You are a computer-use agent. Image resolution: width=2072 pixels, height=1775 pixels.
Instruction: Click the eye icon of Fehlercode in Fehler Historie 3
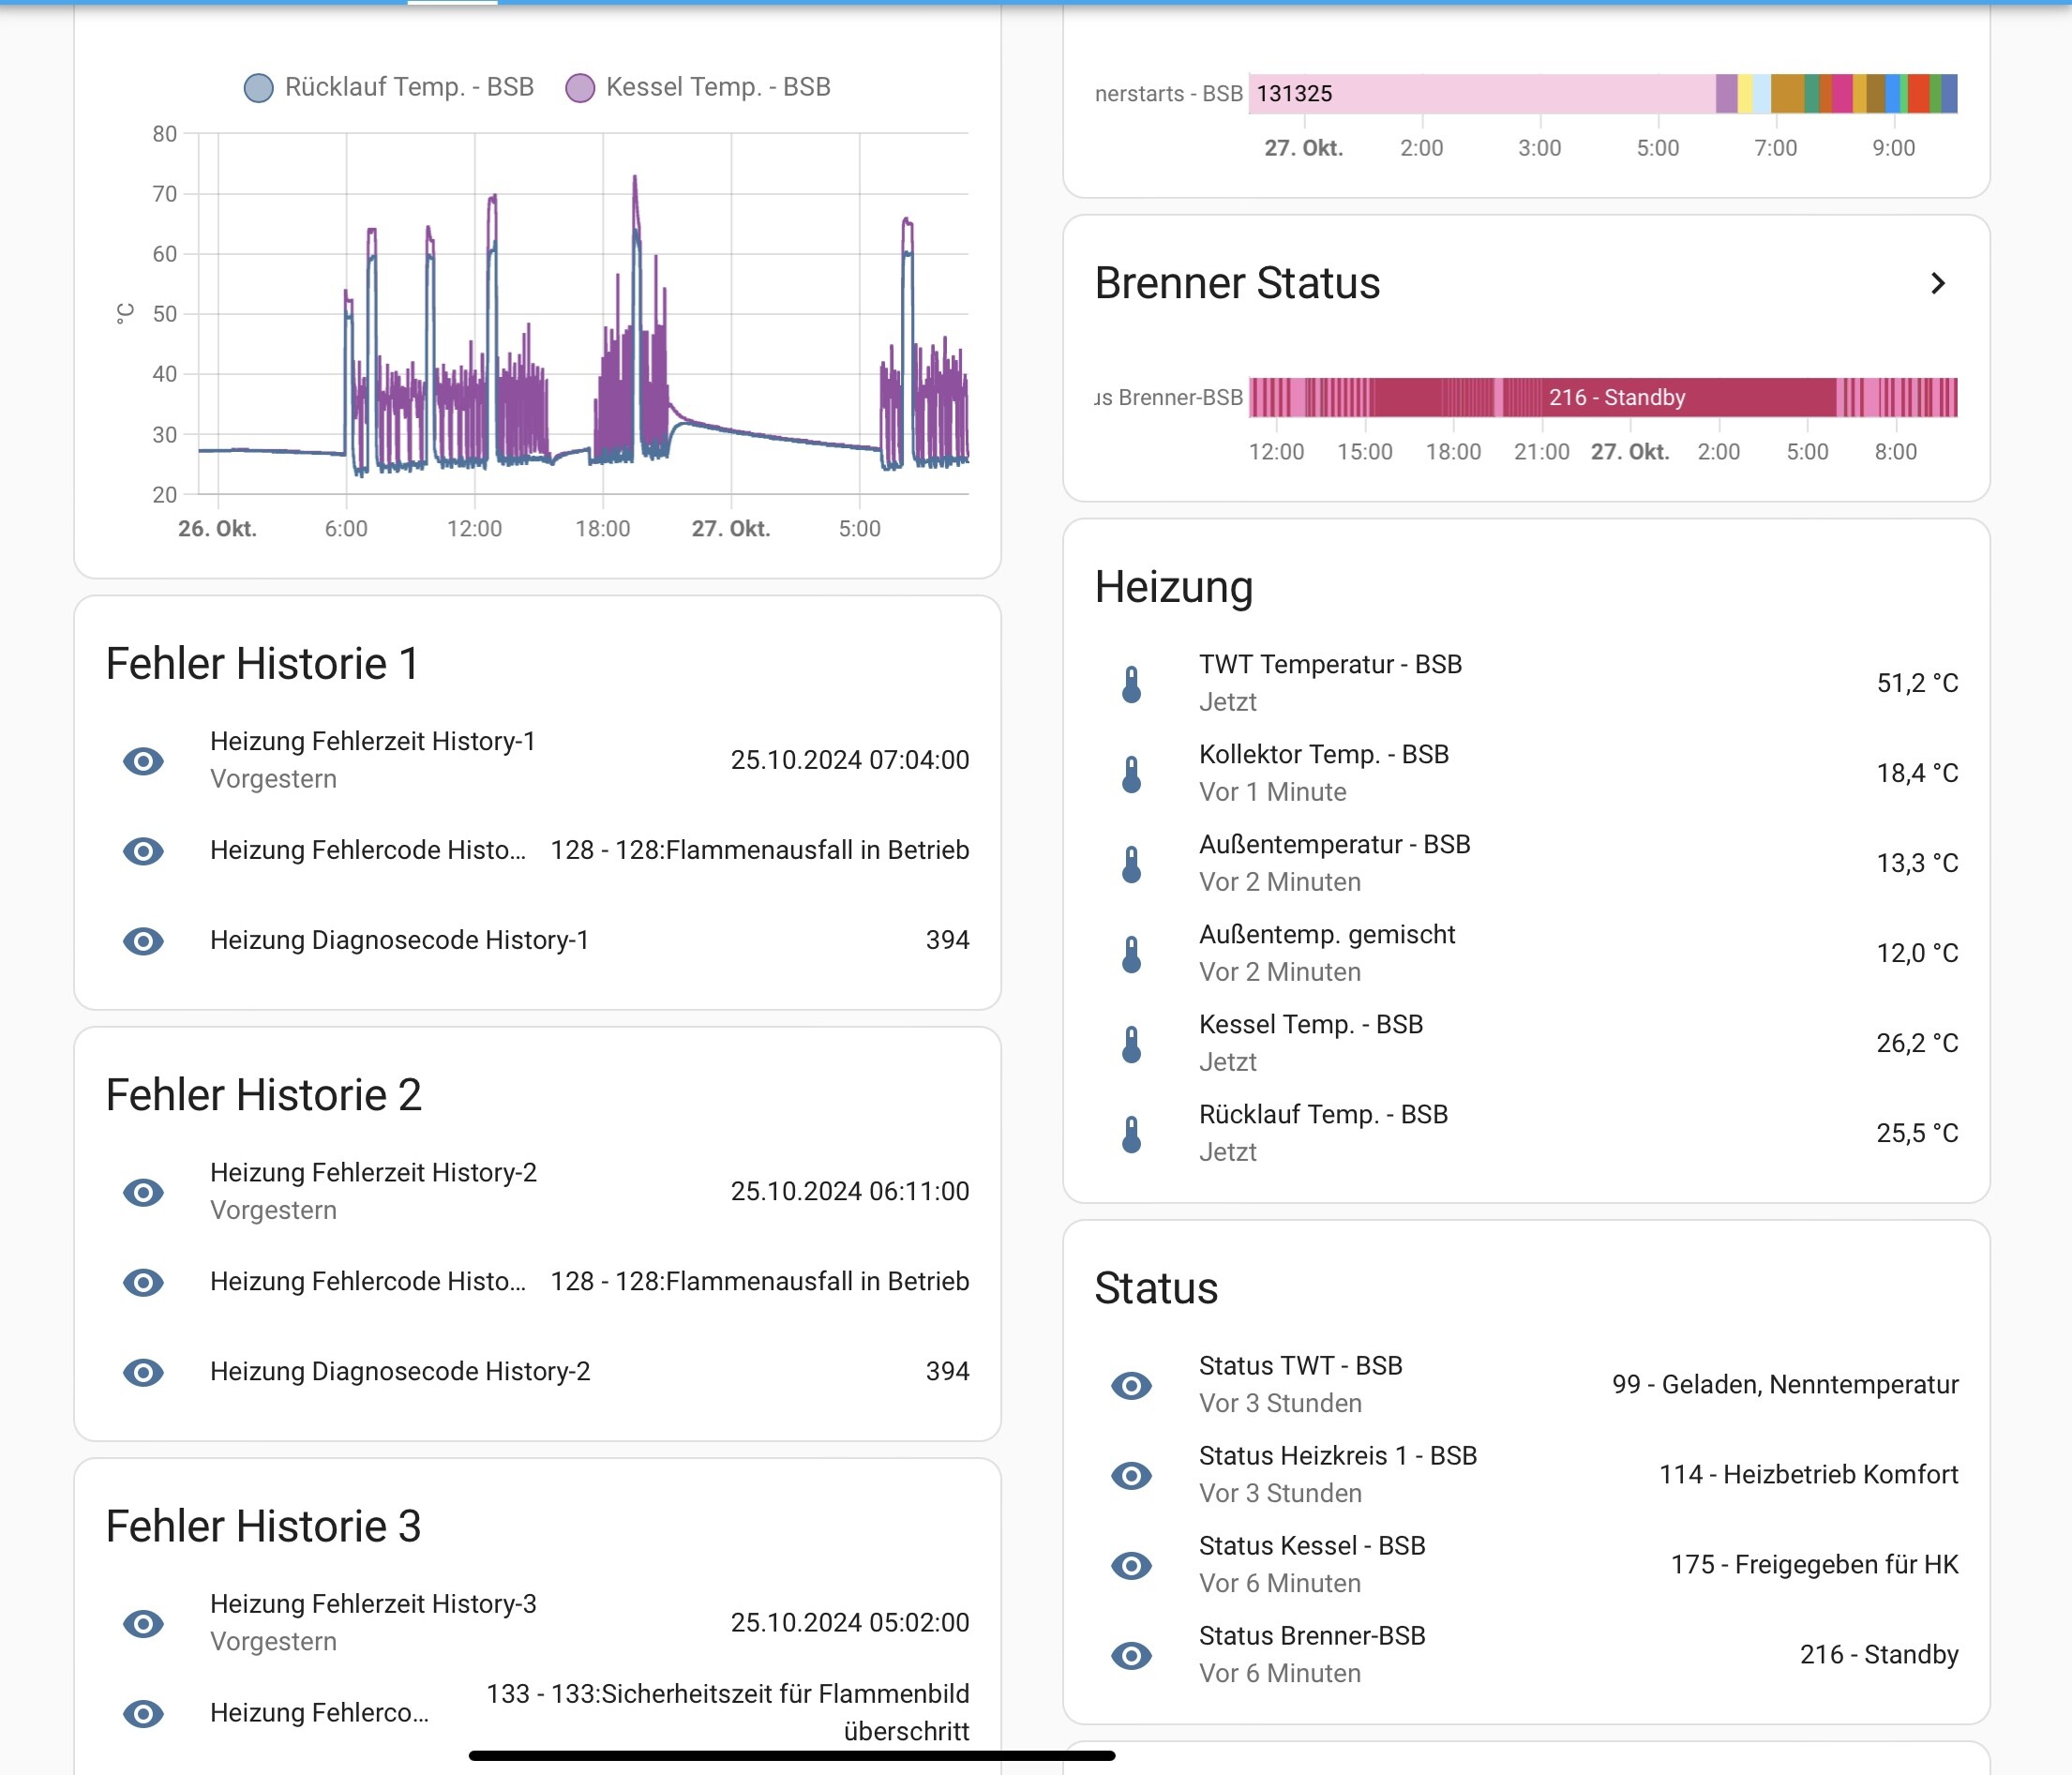[x=143, y=1713]
